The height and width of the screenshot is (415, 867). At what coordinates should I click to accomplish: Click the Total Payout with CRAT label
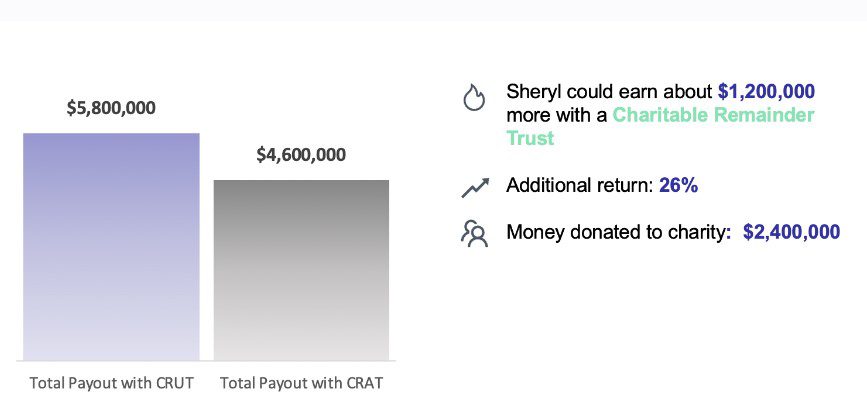click(x=301, y=383)
